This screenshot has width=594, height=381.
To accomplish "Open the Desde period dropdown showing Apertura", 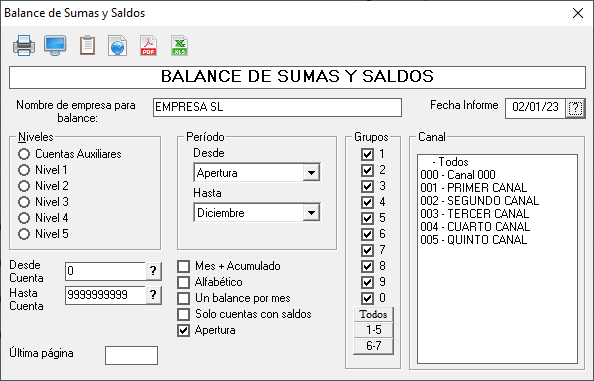I will (311, 173).
